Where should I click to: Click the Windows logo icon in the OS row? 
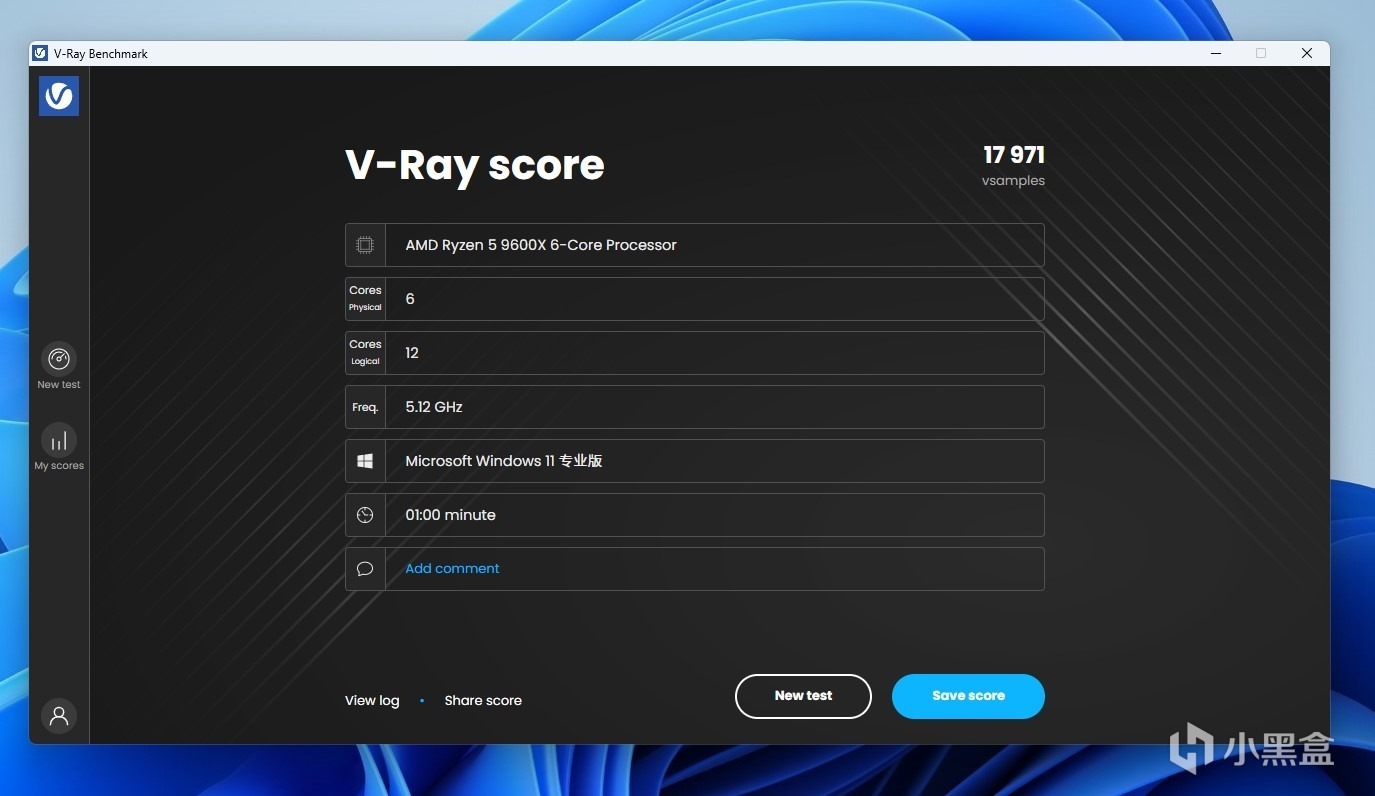[365, 461]
